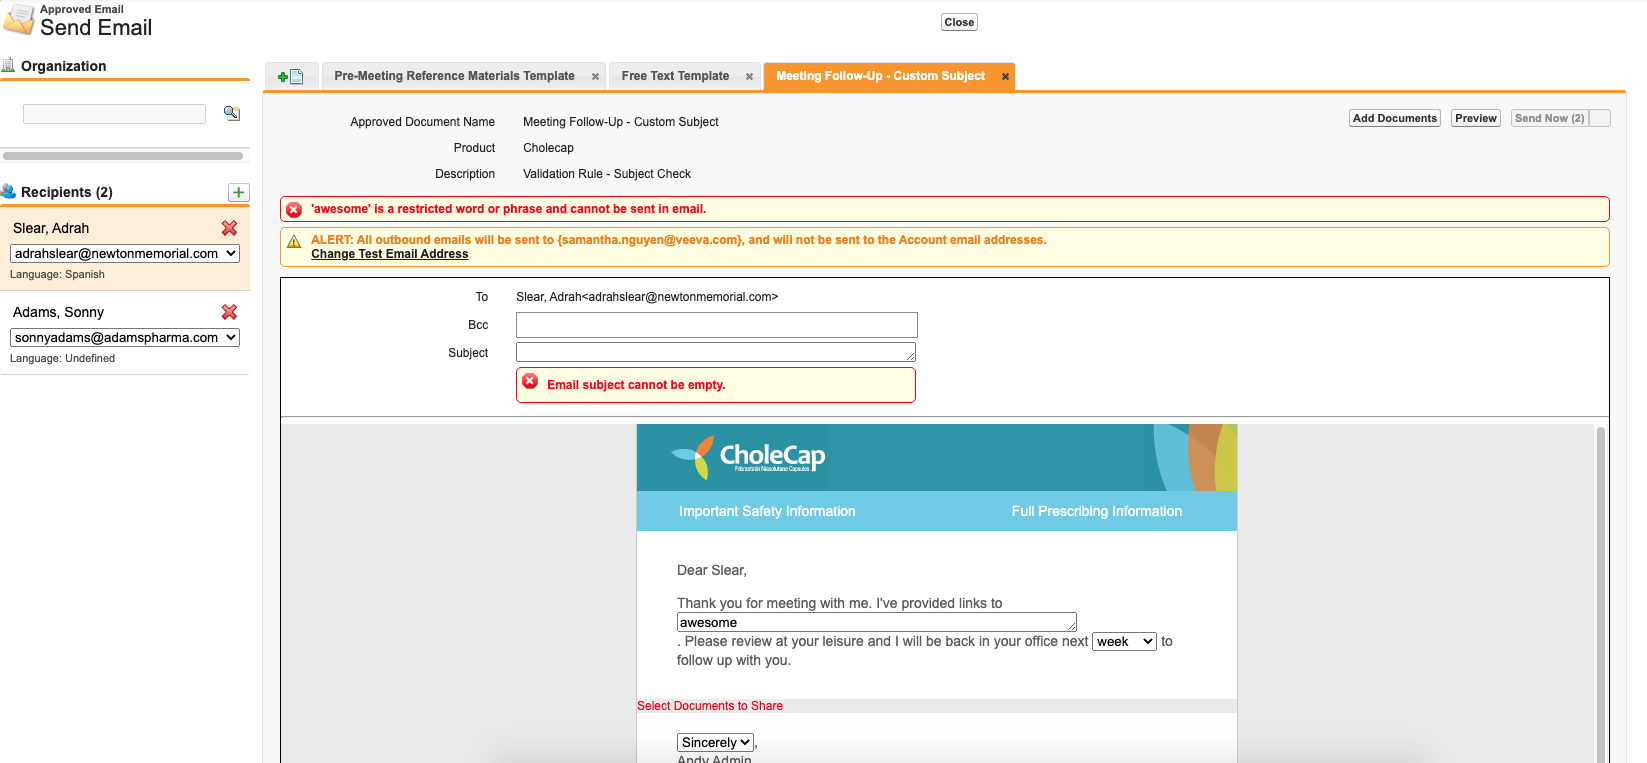The image size is (1647, 763).
Task: Open the Sincerely closing dropdown
Action: [x=715, y=743]
